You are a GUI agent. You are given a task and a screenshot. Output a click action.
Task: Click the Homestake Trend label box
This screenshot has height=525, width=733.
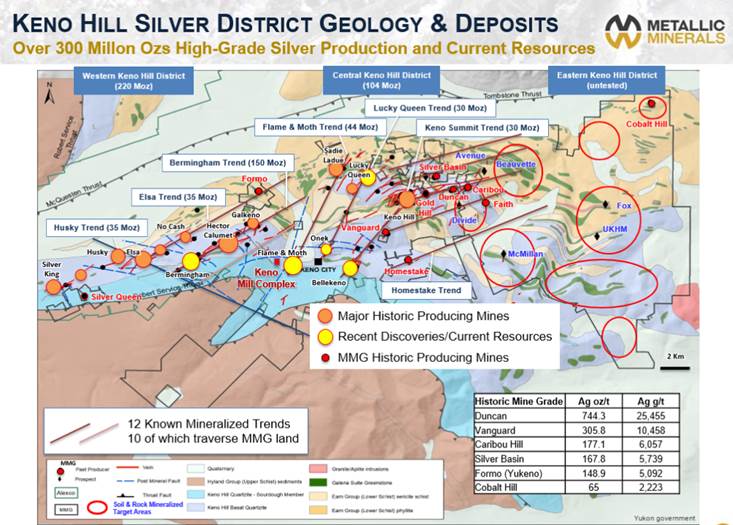(x=426, y=290)
